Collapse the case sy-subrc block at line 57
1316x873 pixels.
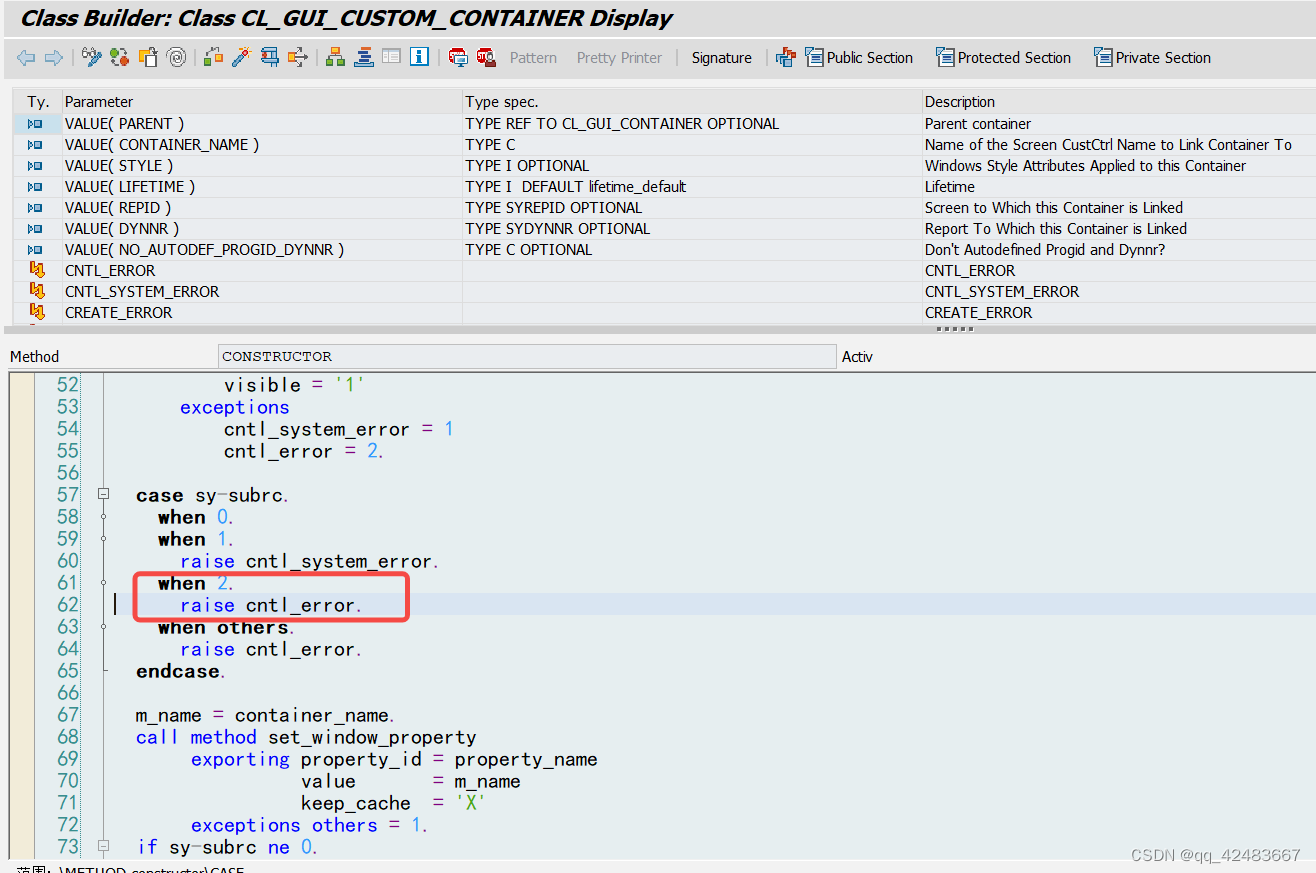(x=103, y=495)
